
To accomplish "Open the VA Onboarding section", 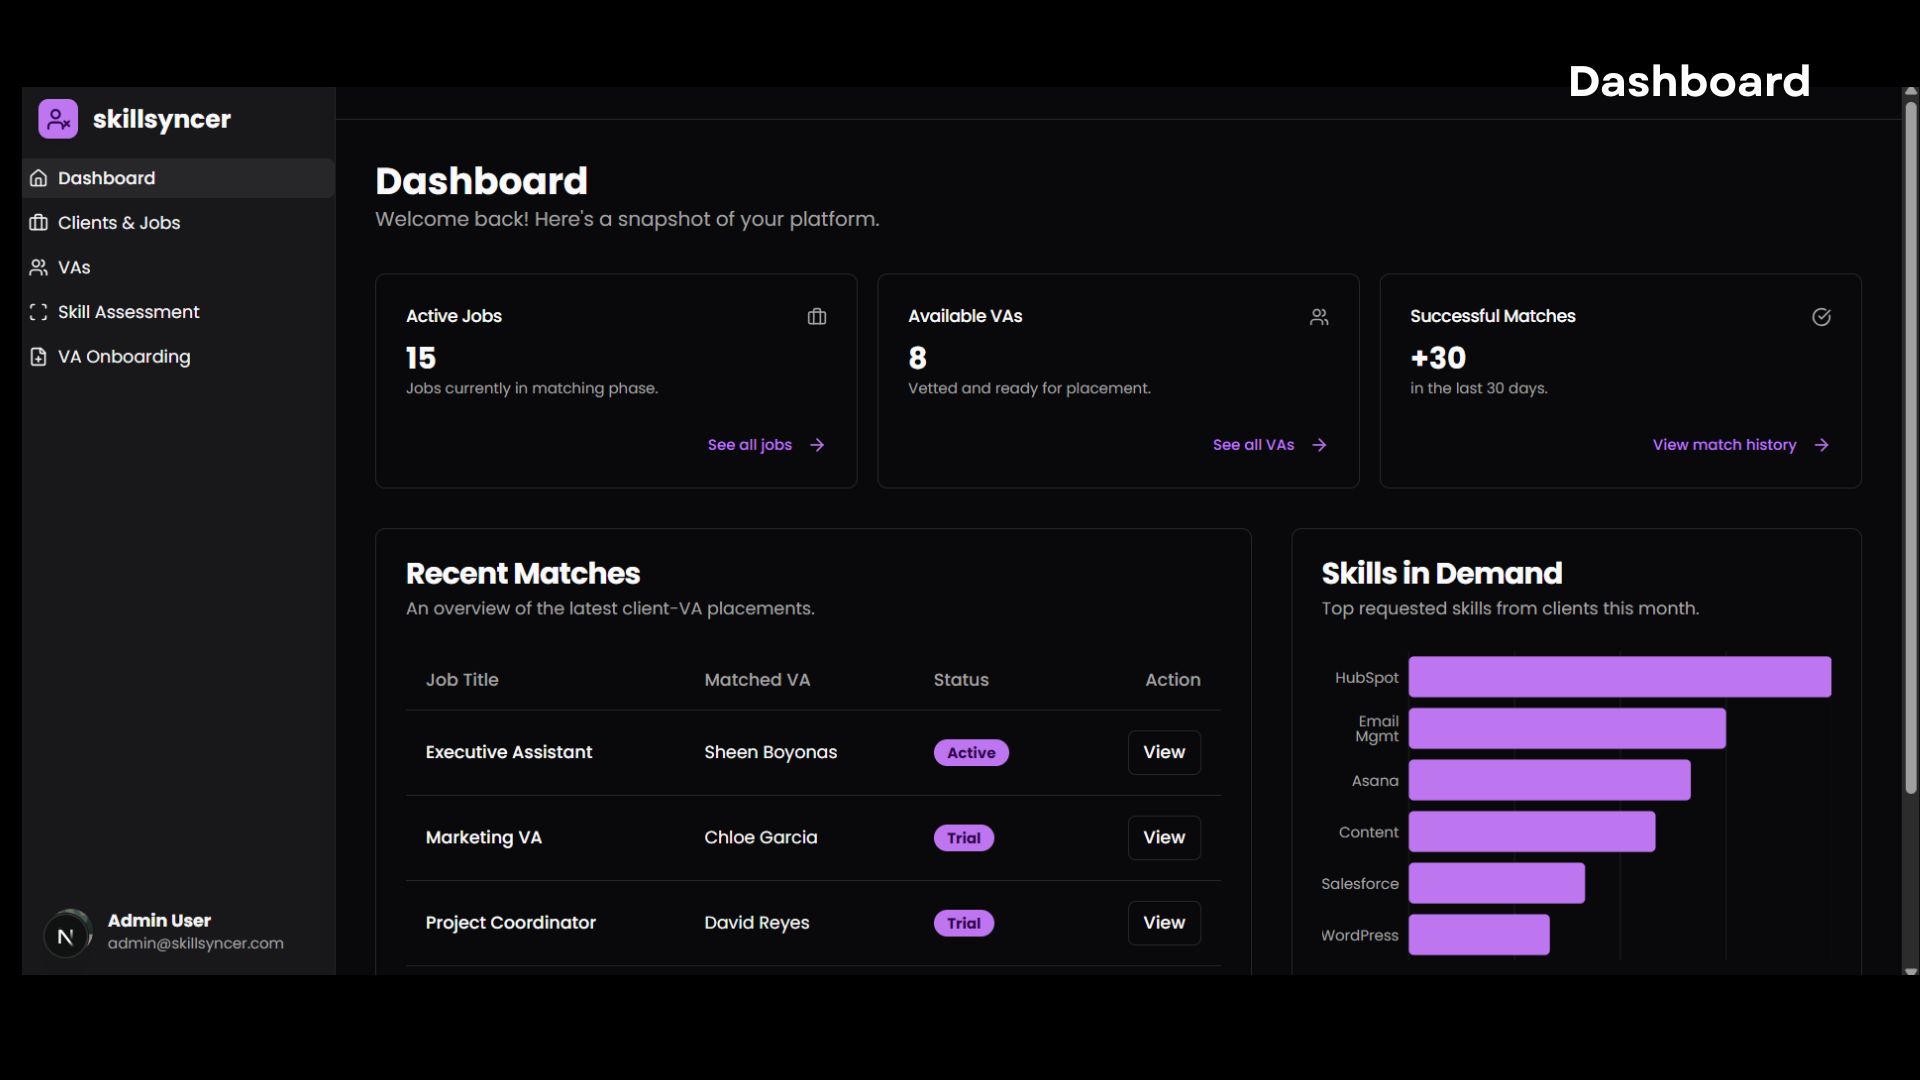I will pos(124,357).
